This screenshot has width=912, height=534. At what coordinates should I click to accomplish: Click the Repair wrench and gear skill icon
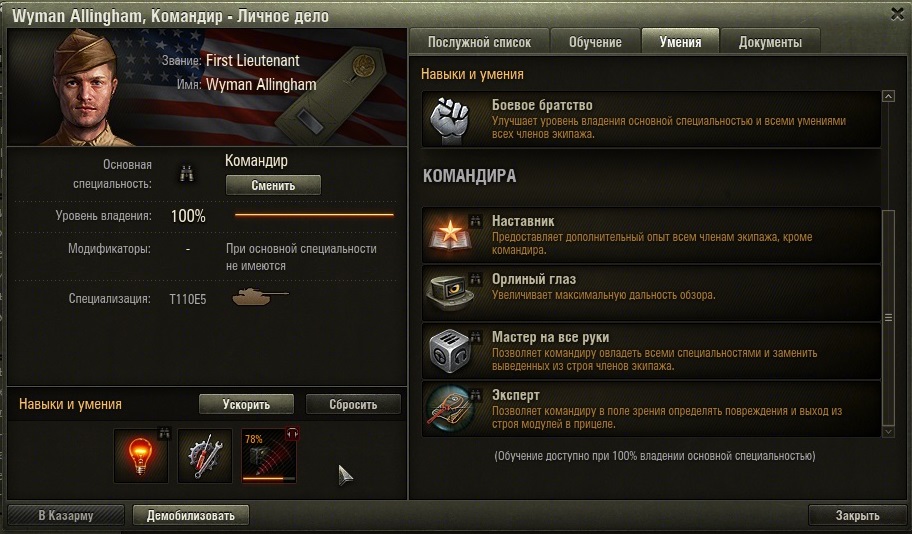tap(205, 456)
